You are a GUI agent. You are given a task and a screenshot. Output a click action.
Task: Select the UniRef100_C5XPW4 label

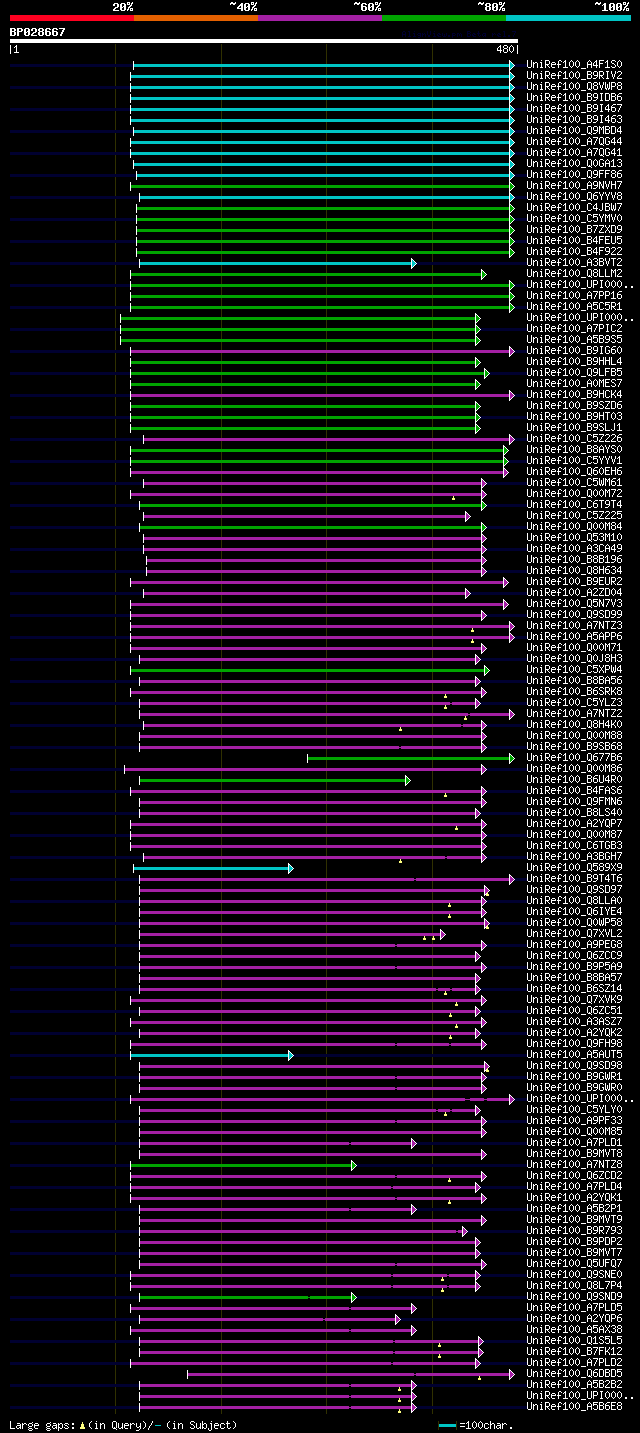click(574, 670)
